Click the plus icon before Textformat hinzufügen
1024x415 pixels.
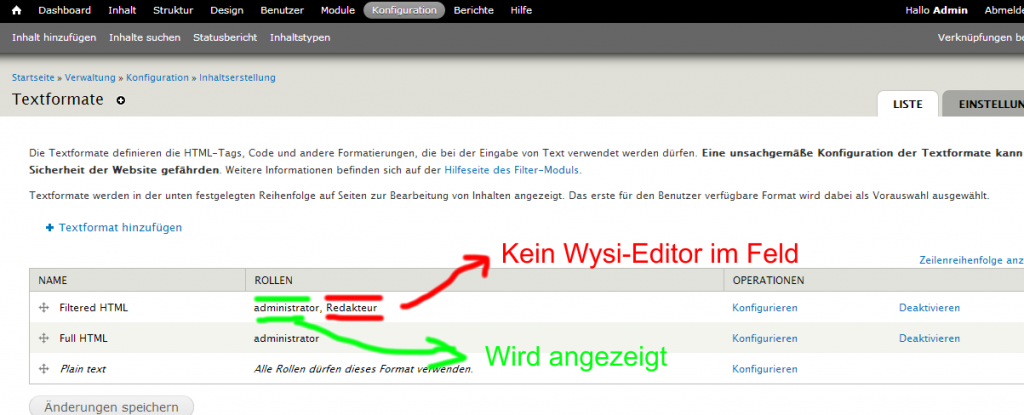(49, 228)
